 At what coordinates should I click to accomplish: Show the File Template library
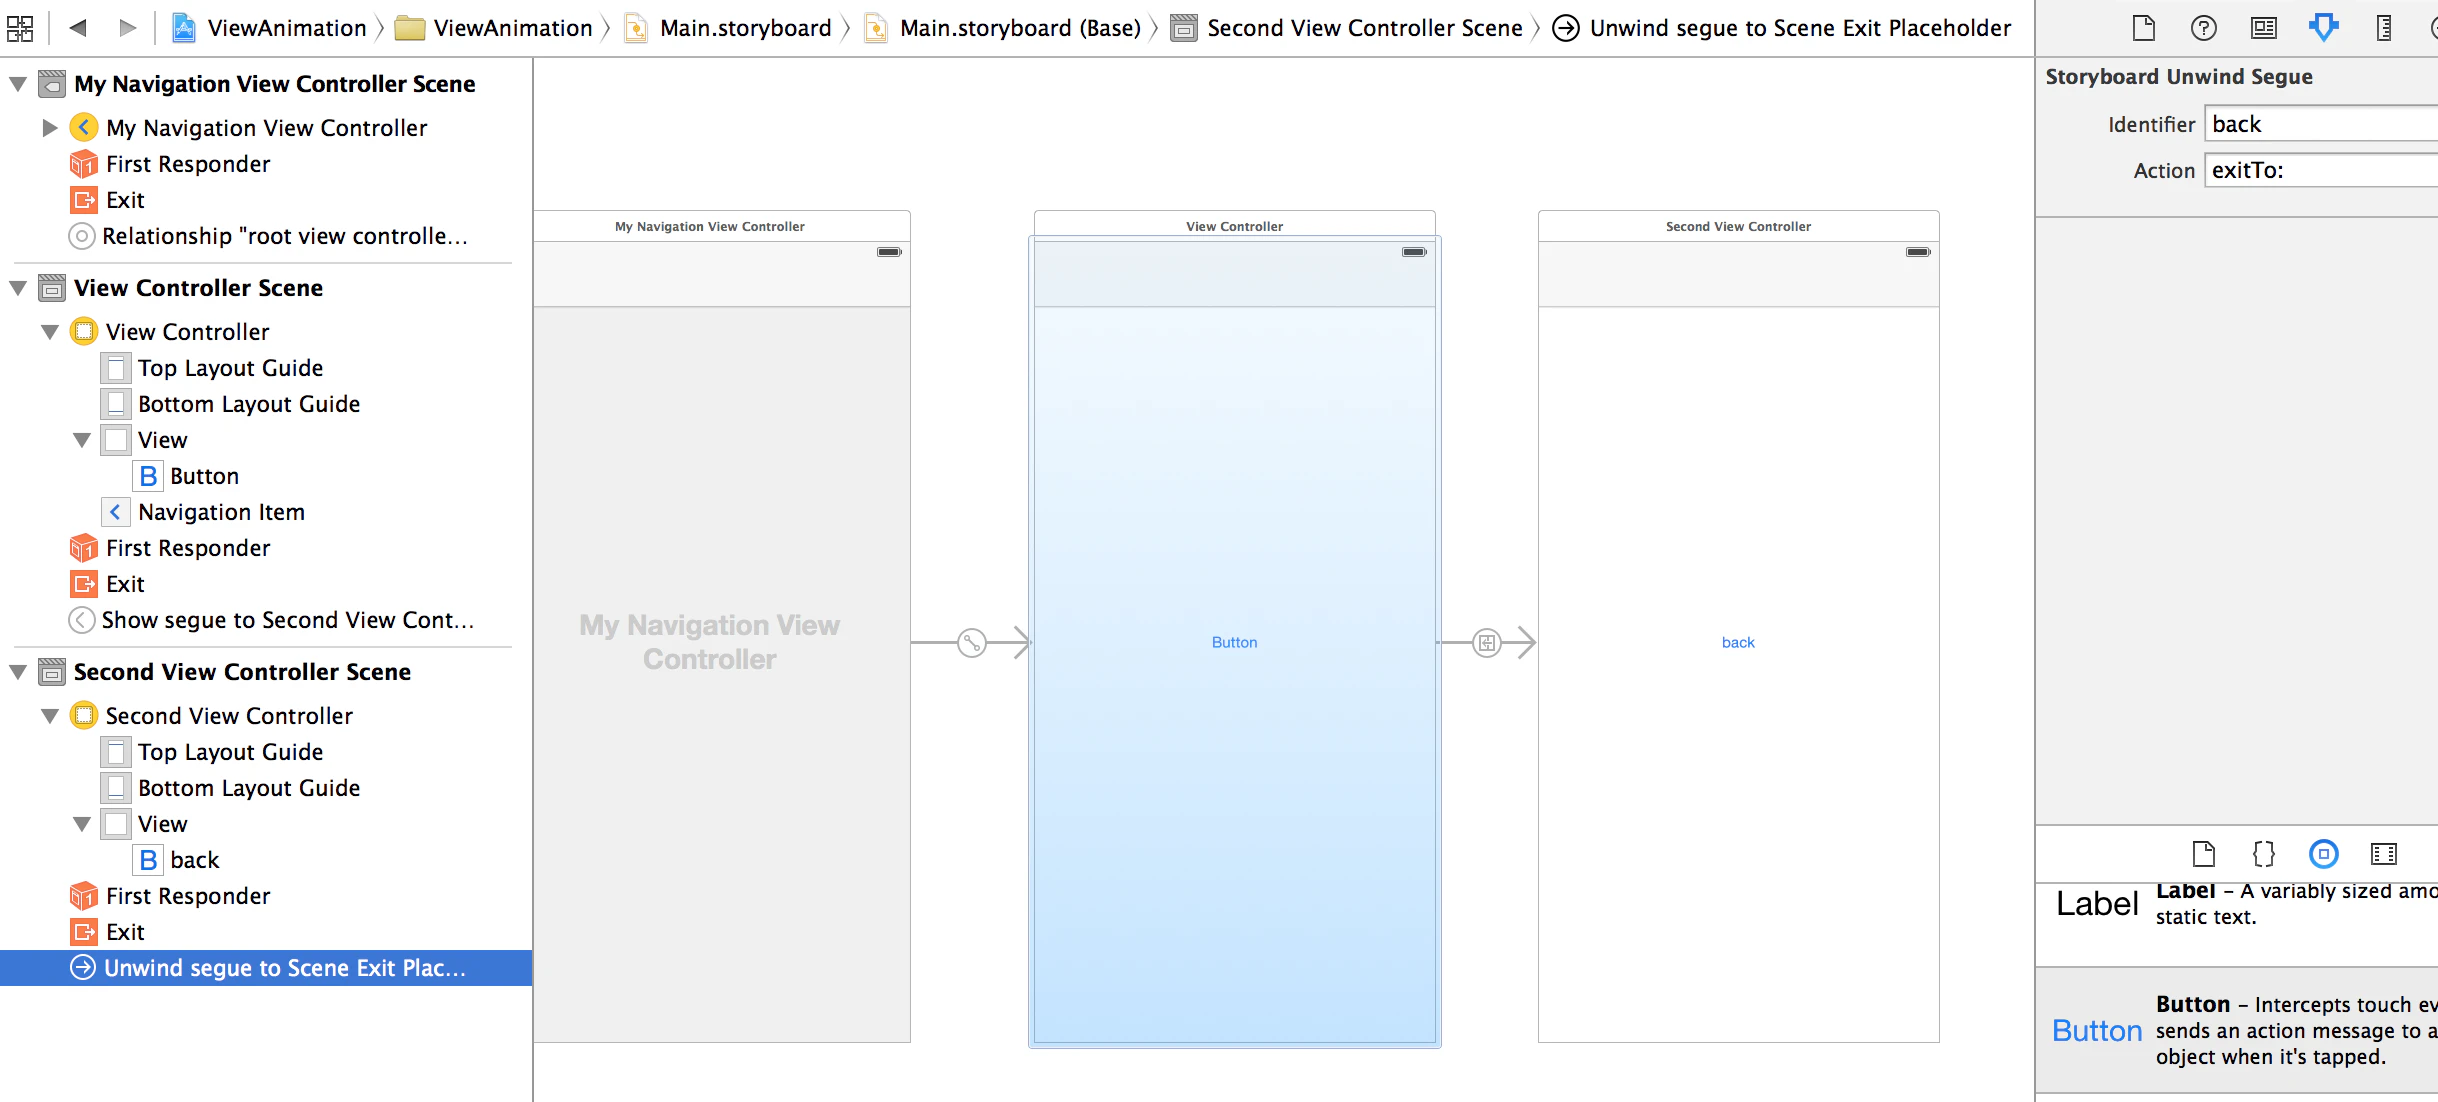[2203, 854]
